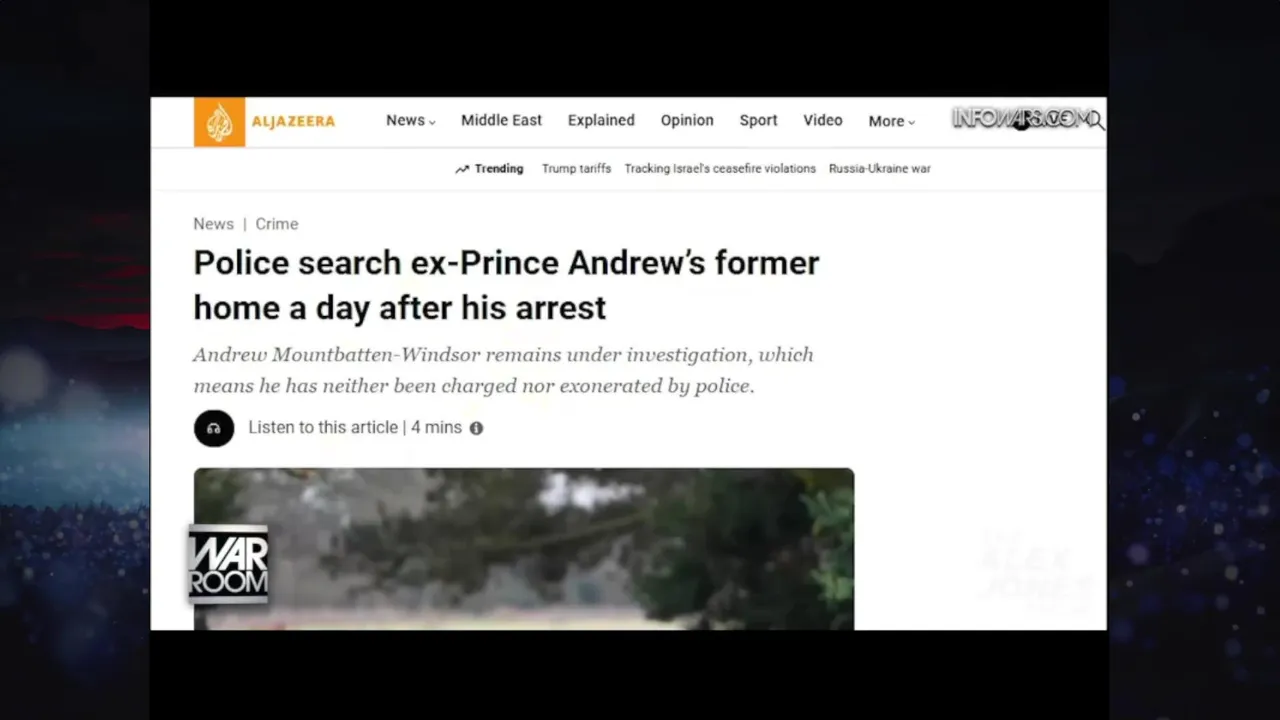The height and width of the screenshot is (720, 1280).
Task: Click the Infowars.com watermark
Action: [x=1020, y=118]
